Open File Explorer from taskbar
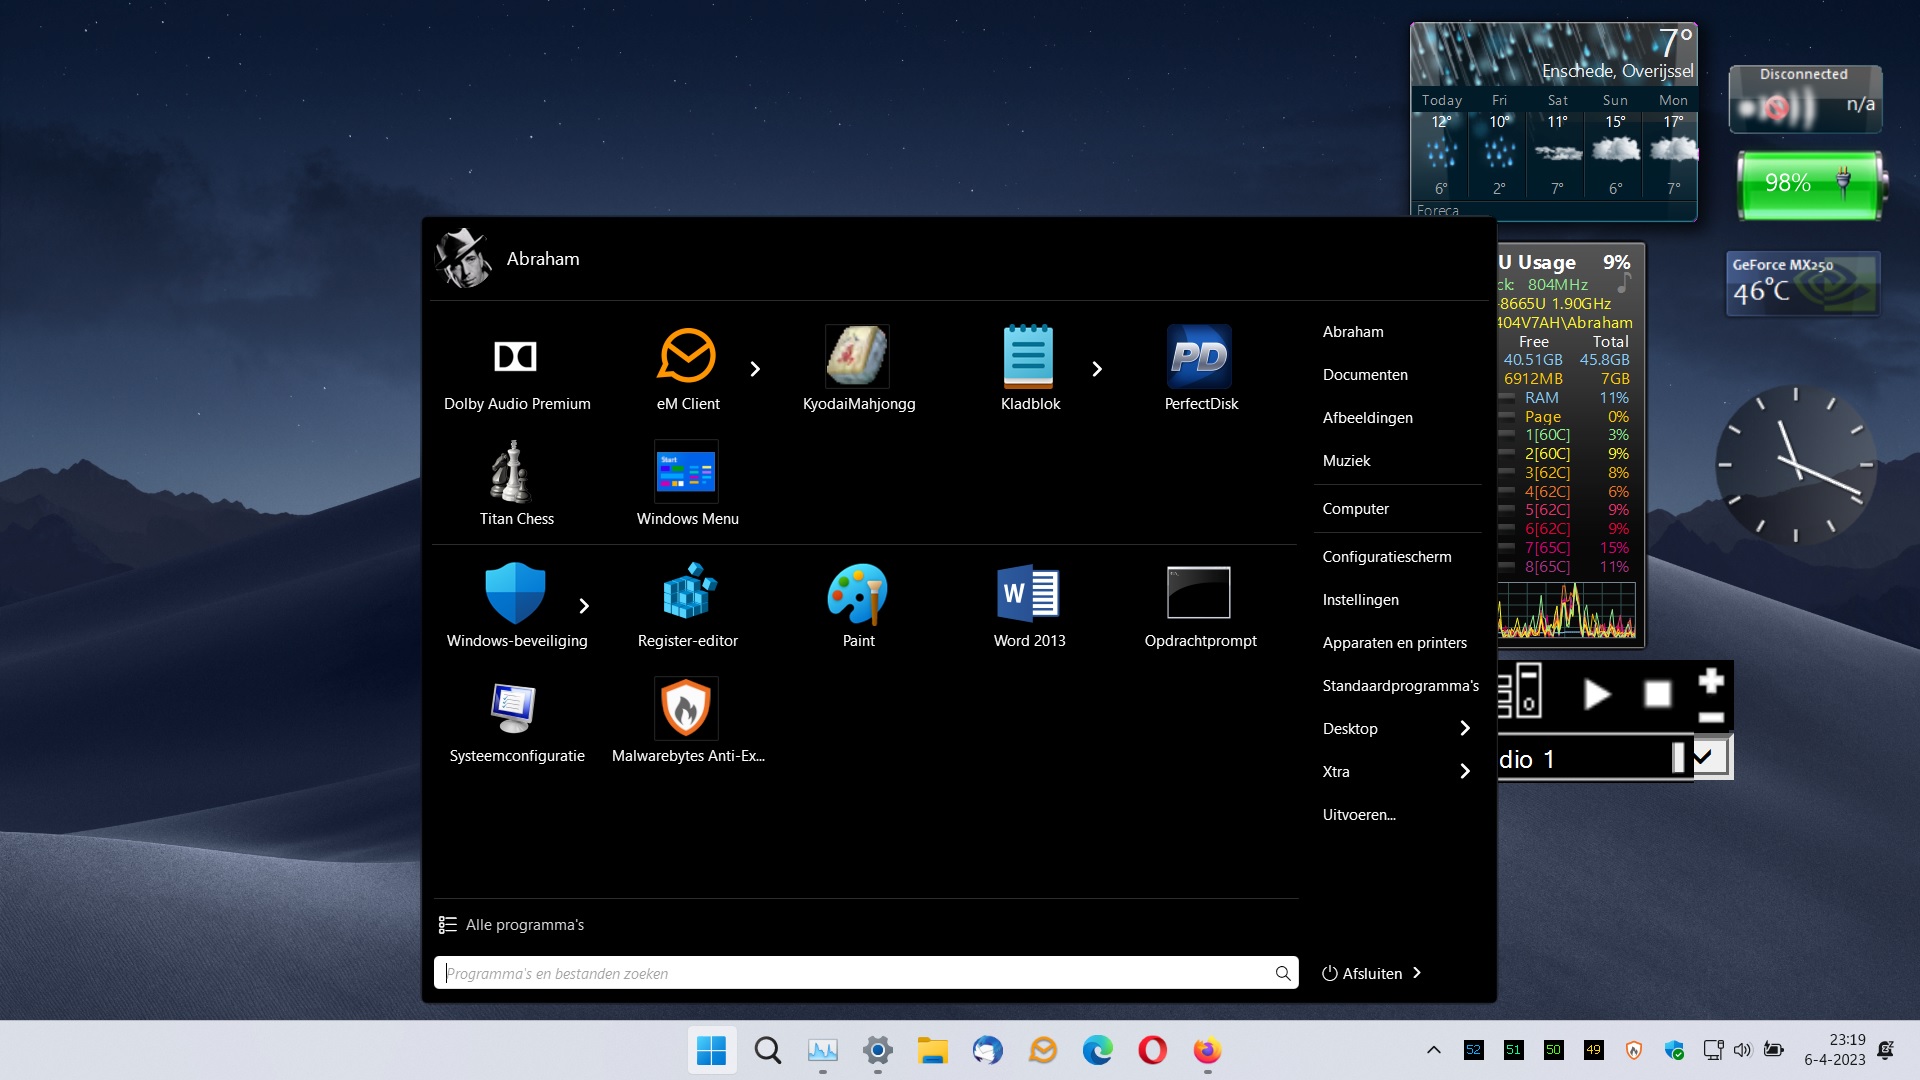1920x1080 pixels. [x=932, y=1050]
